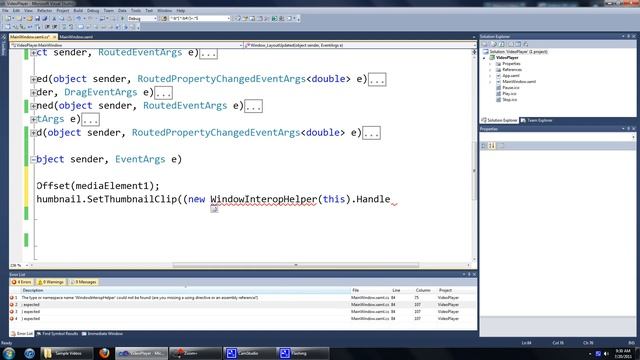
Task: Sort error list by Description column
Action: coord(186,290)
